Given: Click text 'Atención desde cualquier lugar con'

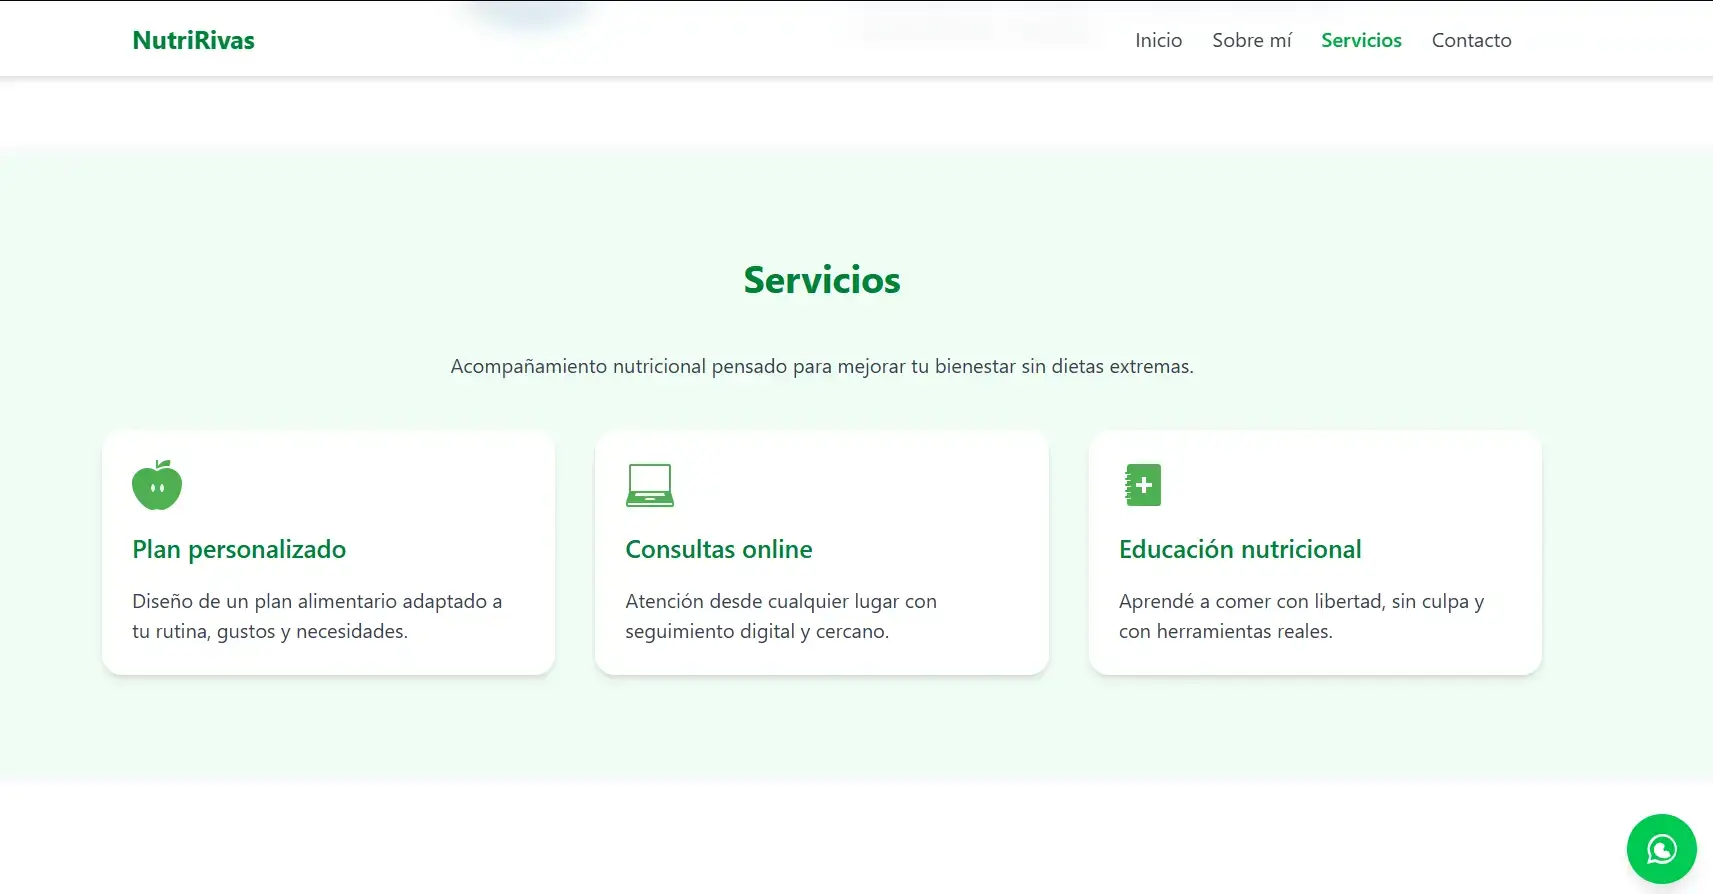Looking at the screenshot, I should coord(781,601).
